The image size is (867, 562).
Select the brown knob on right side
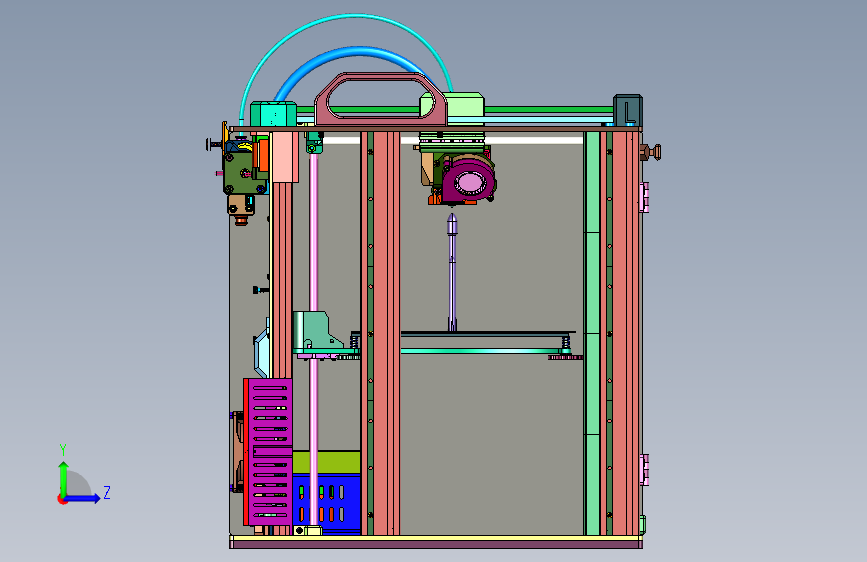(650, 152)
